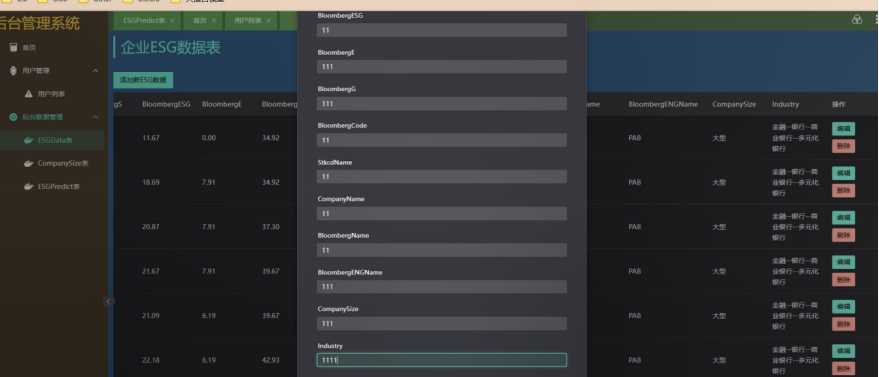Delete the row with BloombergESG 21.09
Viewport: 879px width, 377px height.
(x=843, y=324)
